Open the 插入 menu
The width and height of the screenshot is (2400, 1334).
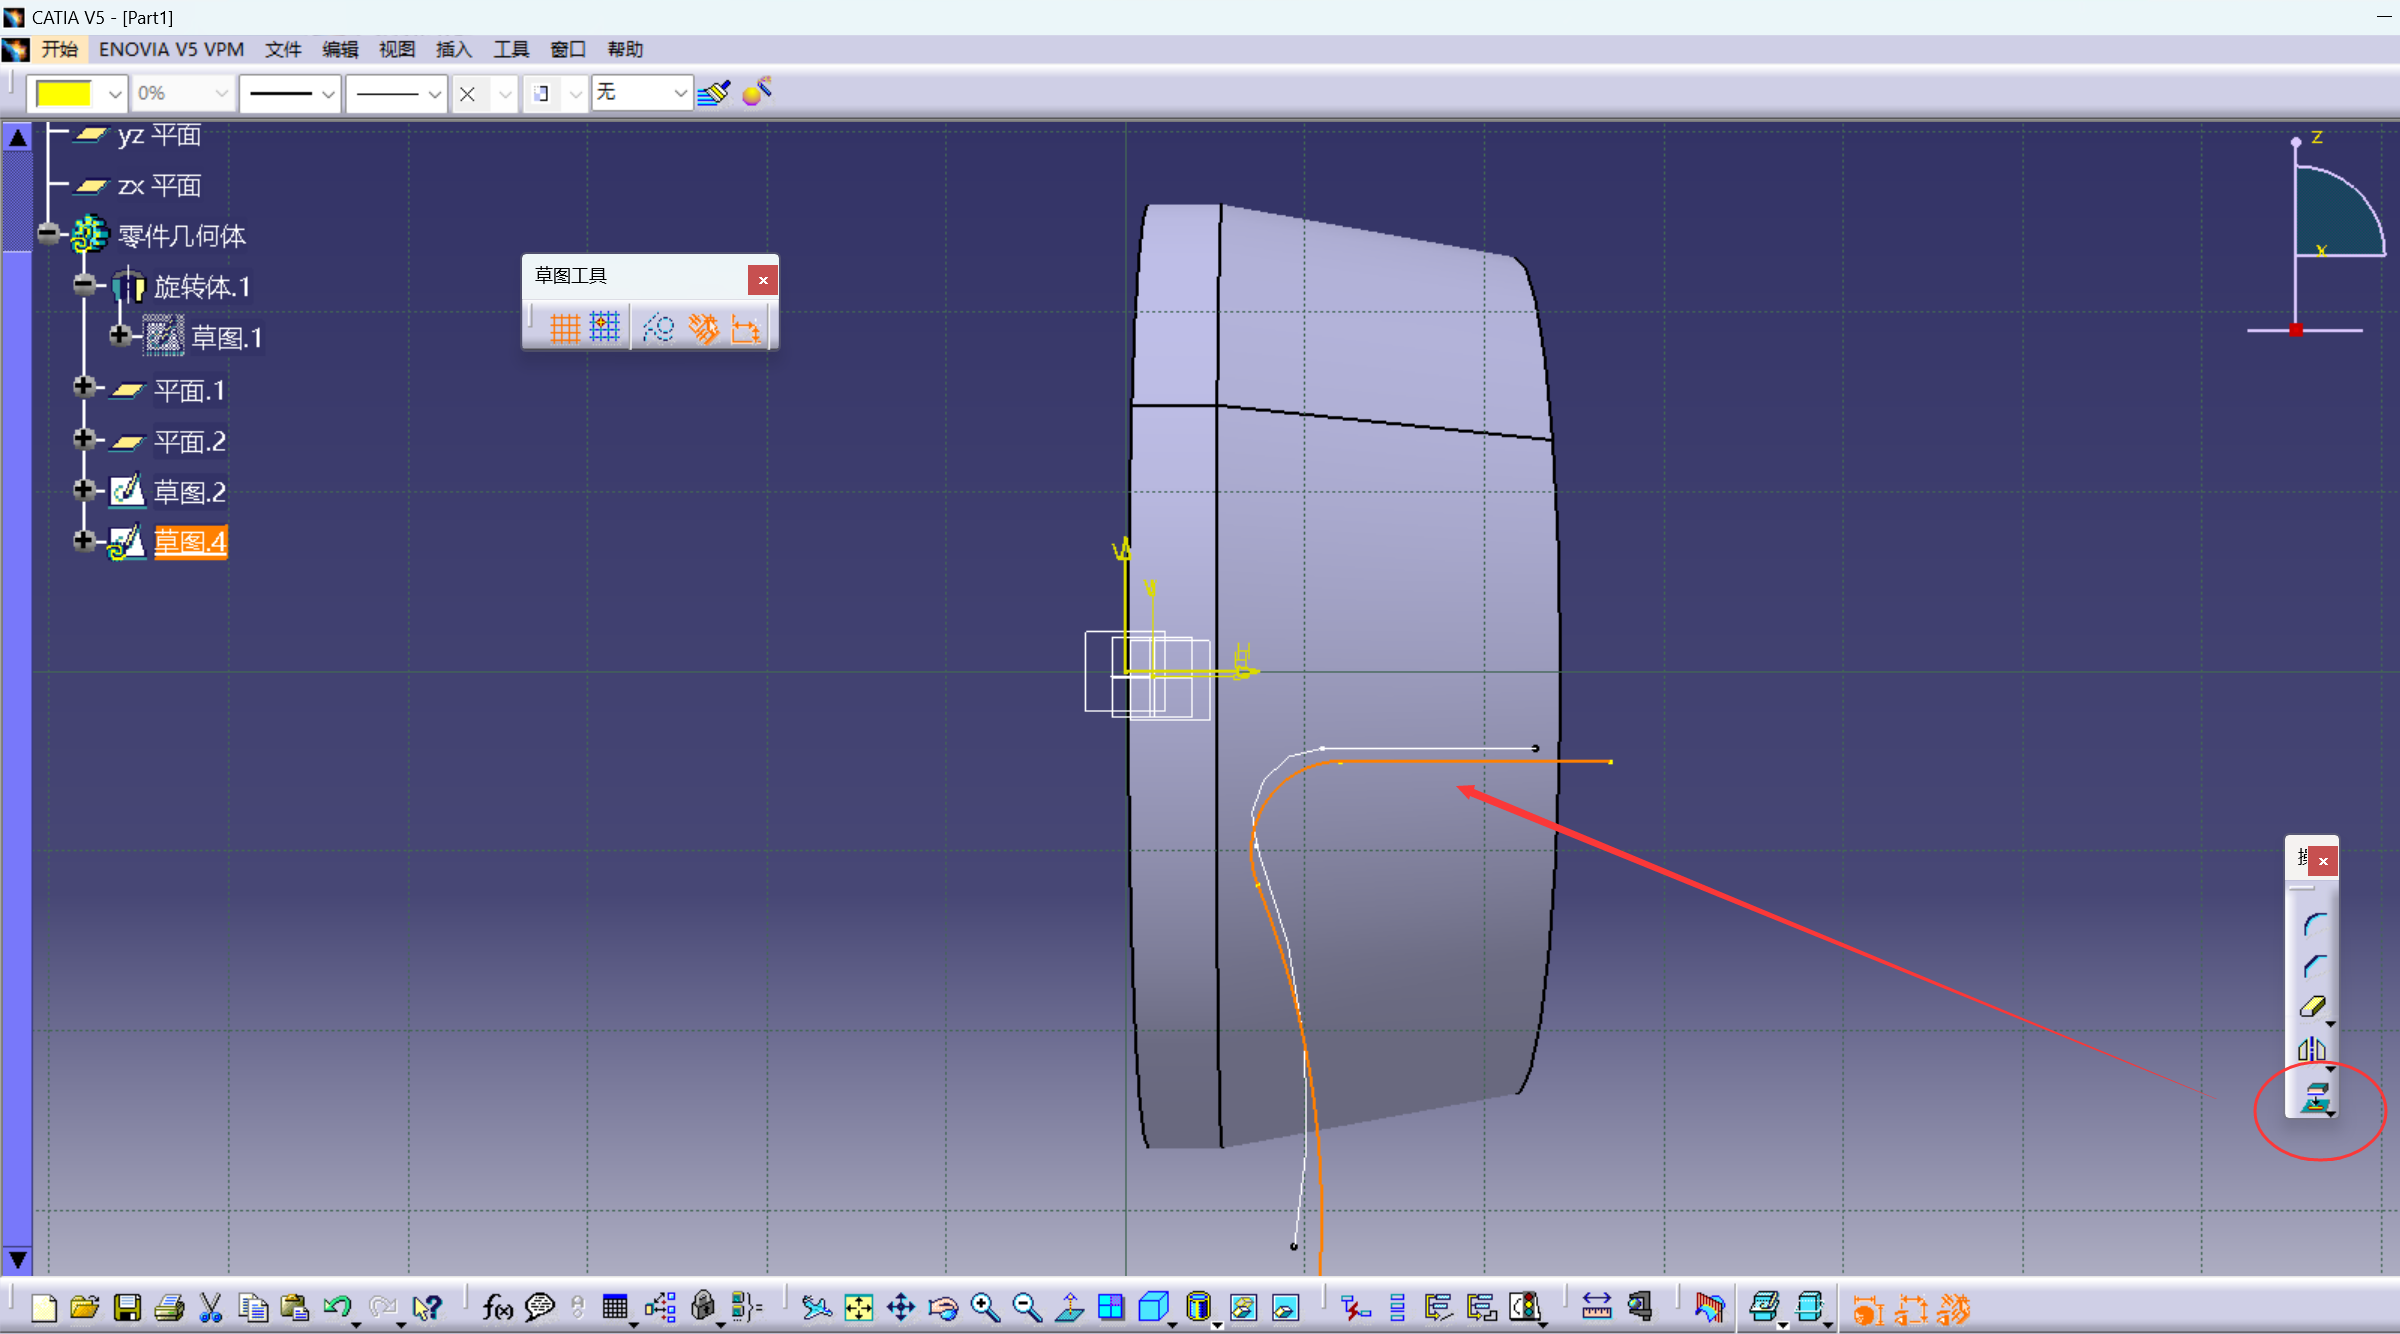[x=453, y=49]
